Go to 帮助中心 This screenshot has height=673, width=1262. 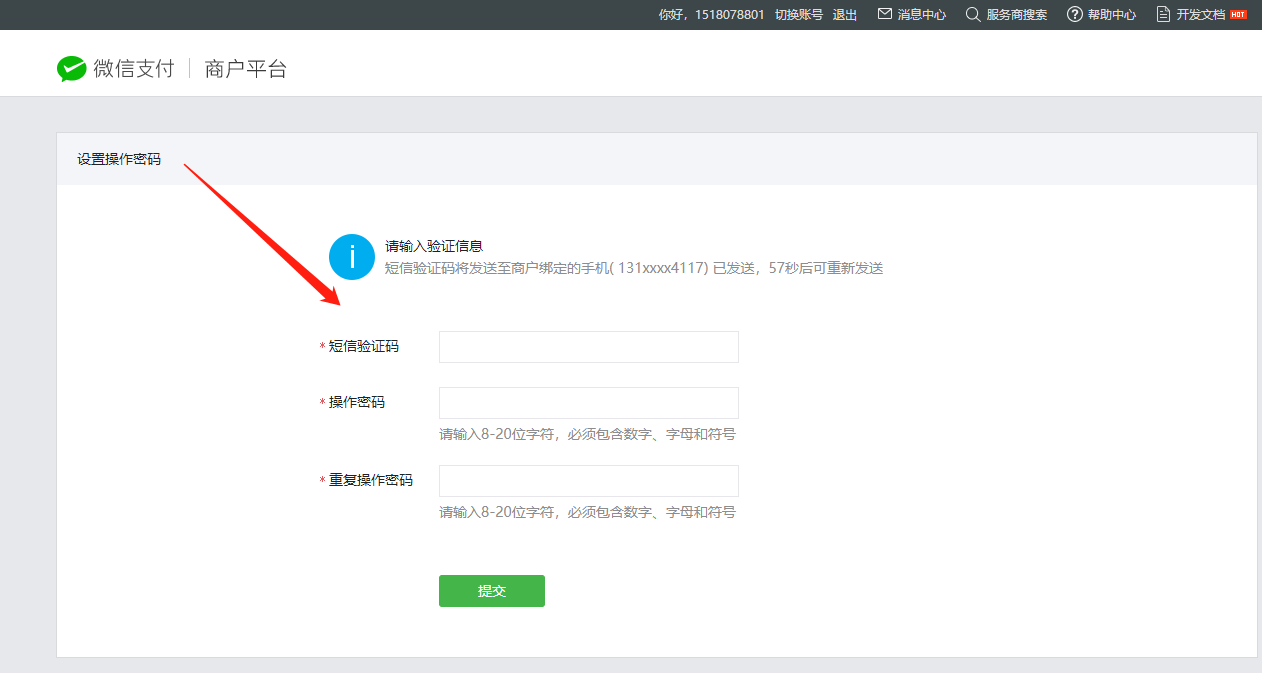point(1111,15)
